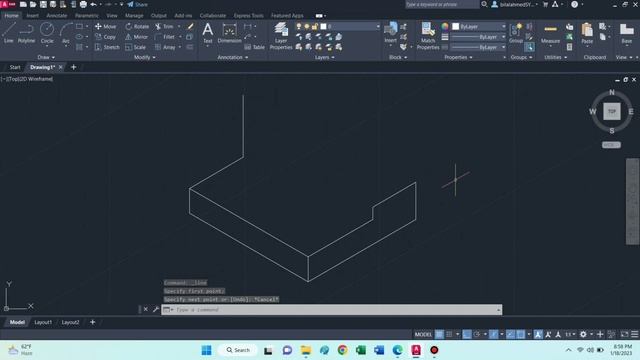The width and height of the screenshot is (640, 360).
Task: Open the Trim tool dropdown arrow
Action: coord(179,26)
